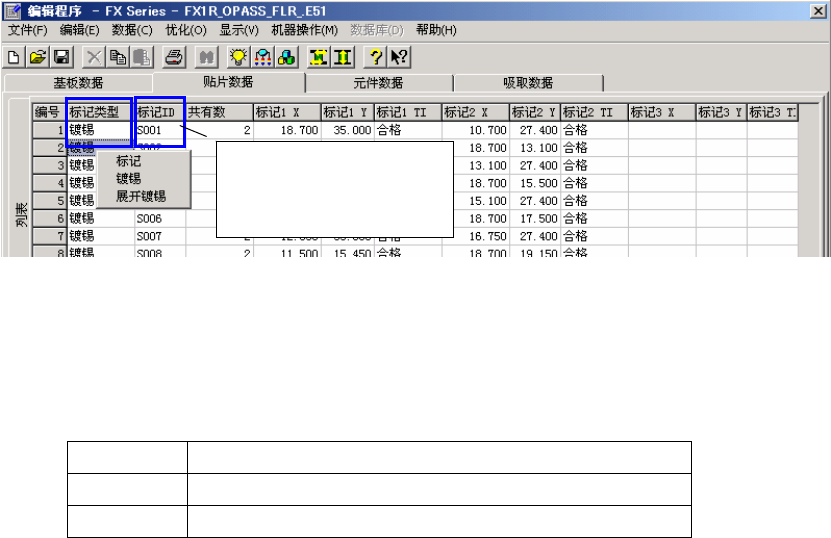Switch to the 基板数据 tab
This screenshot has width=831, height=538.
78,83
